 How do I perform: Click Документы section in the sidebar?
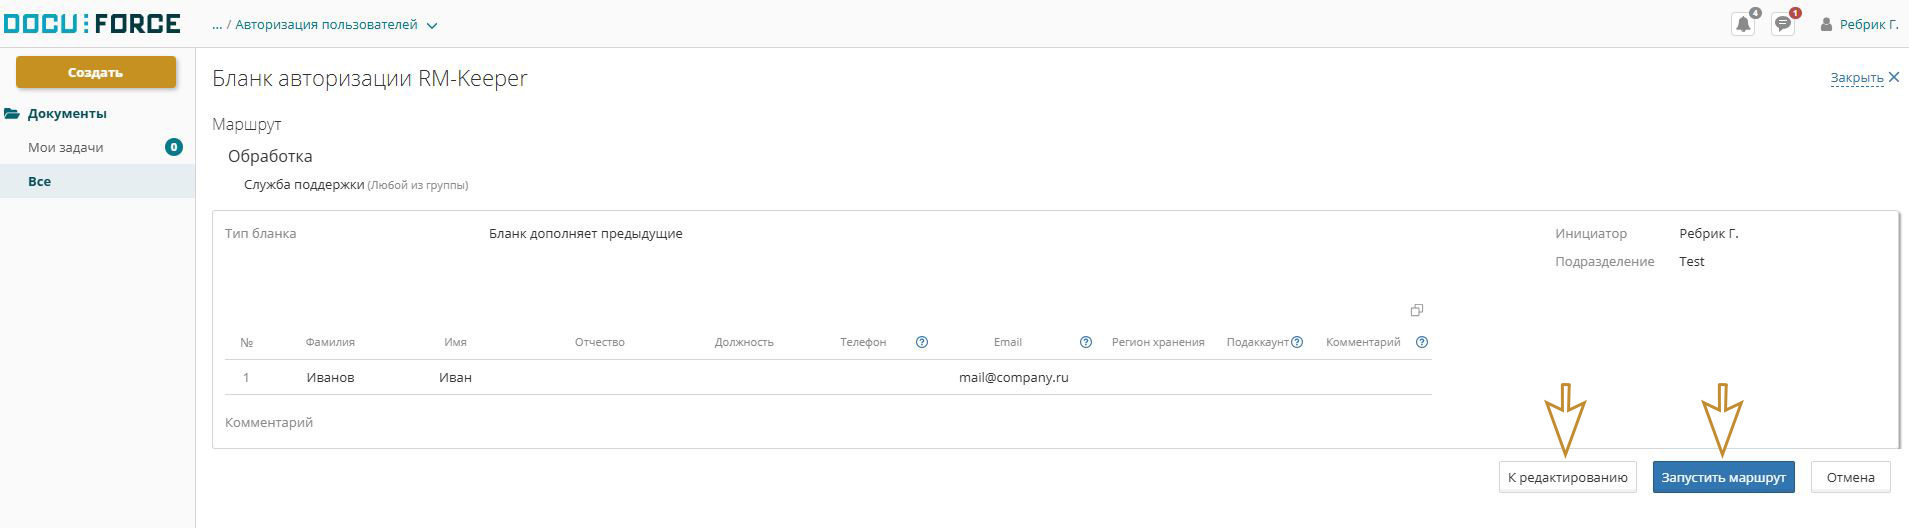[x=67, y=114]
